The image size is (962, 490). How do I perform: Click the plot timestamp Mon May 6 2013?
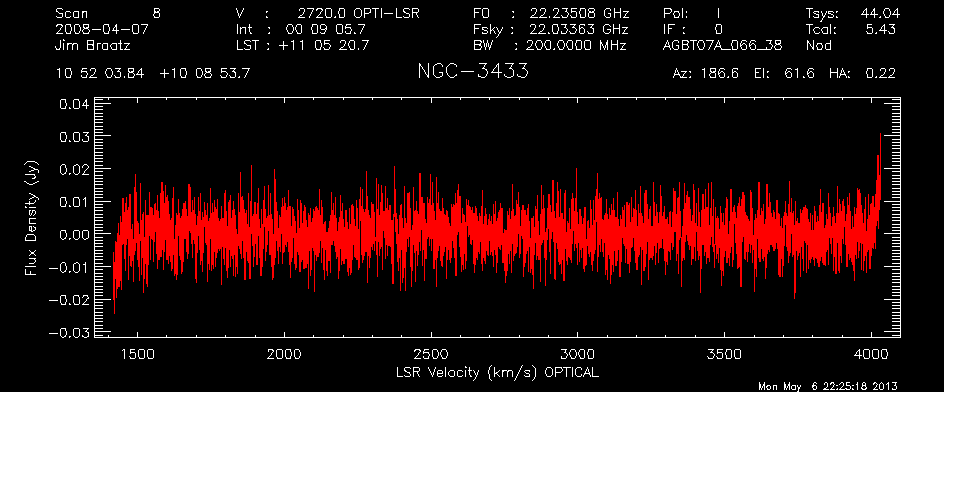pos(828,387)
